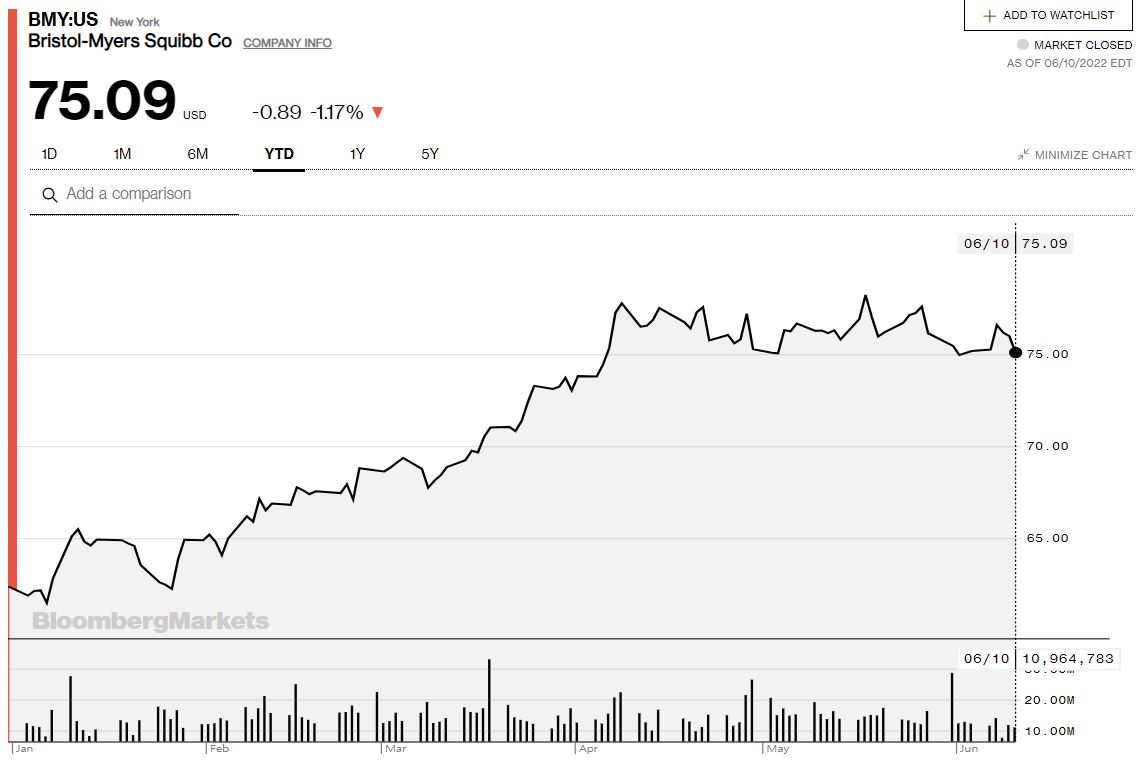Show the 5Y price history
The width and height of the screenshot is (1139, 784).
[430, 154]
